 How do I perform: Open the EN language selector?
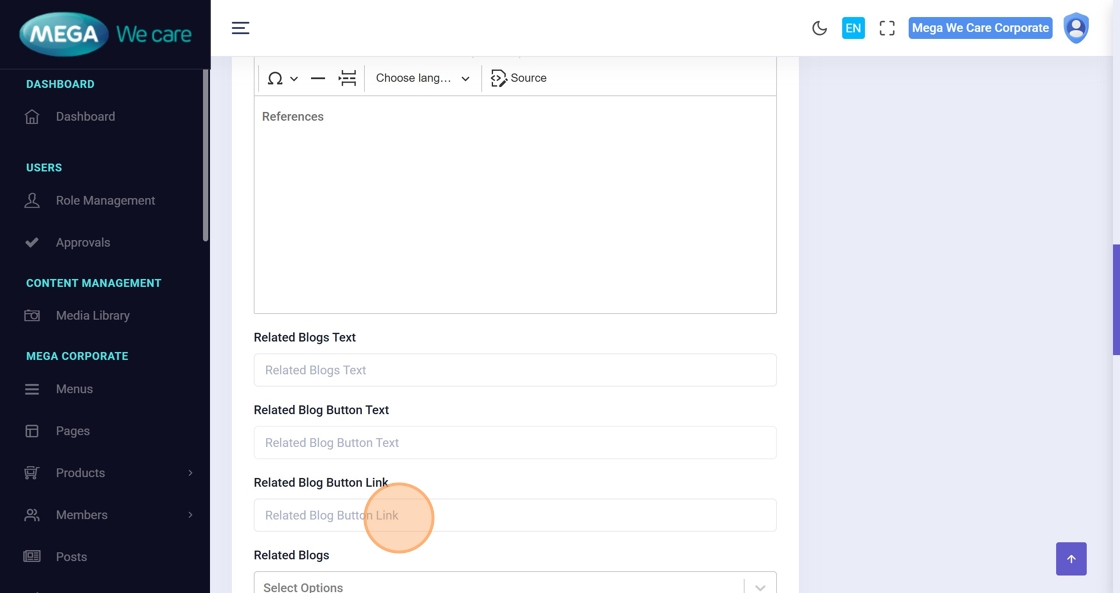853,28
